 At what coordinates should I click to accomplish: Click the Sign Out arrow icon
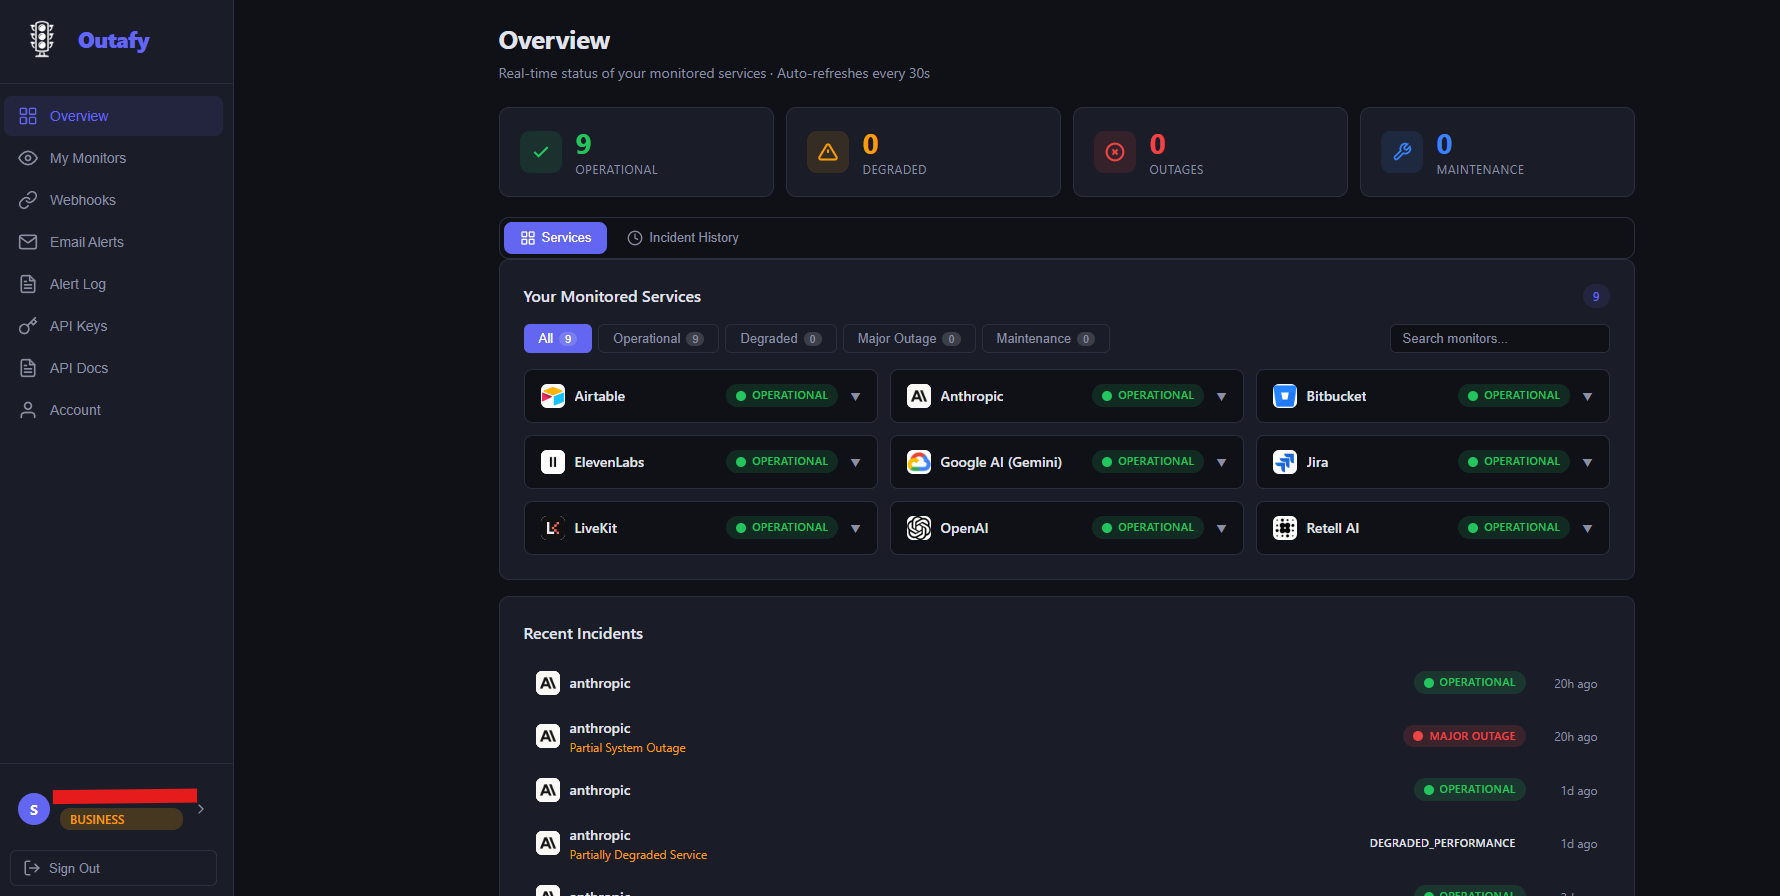pyautogui.click(x=32, y=868)
